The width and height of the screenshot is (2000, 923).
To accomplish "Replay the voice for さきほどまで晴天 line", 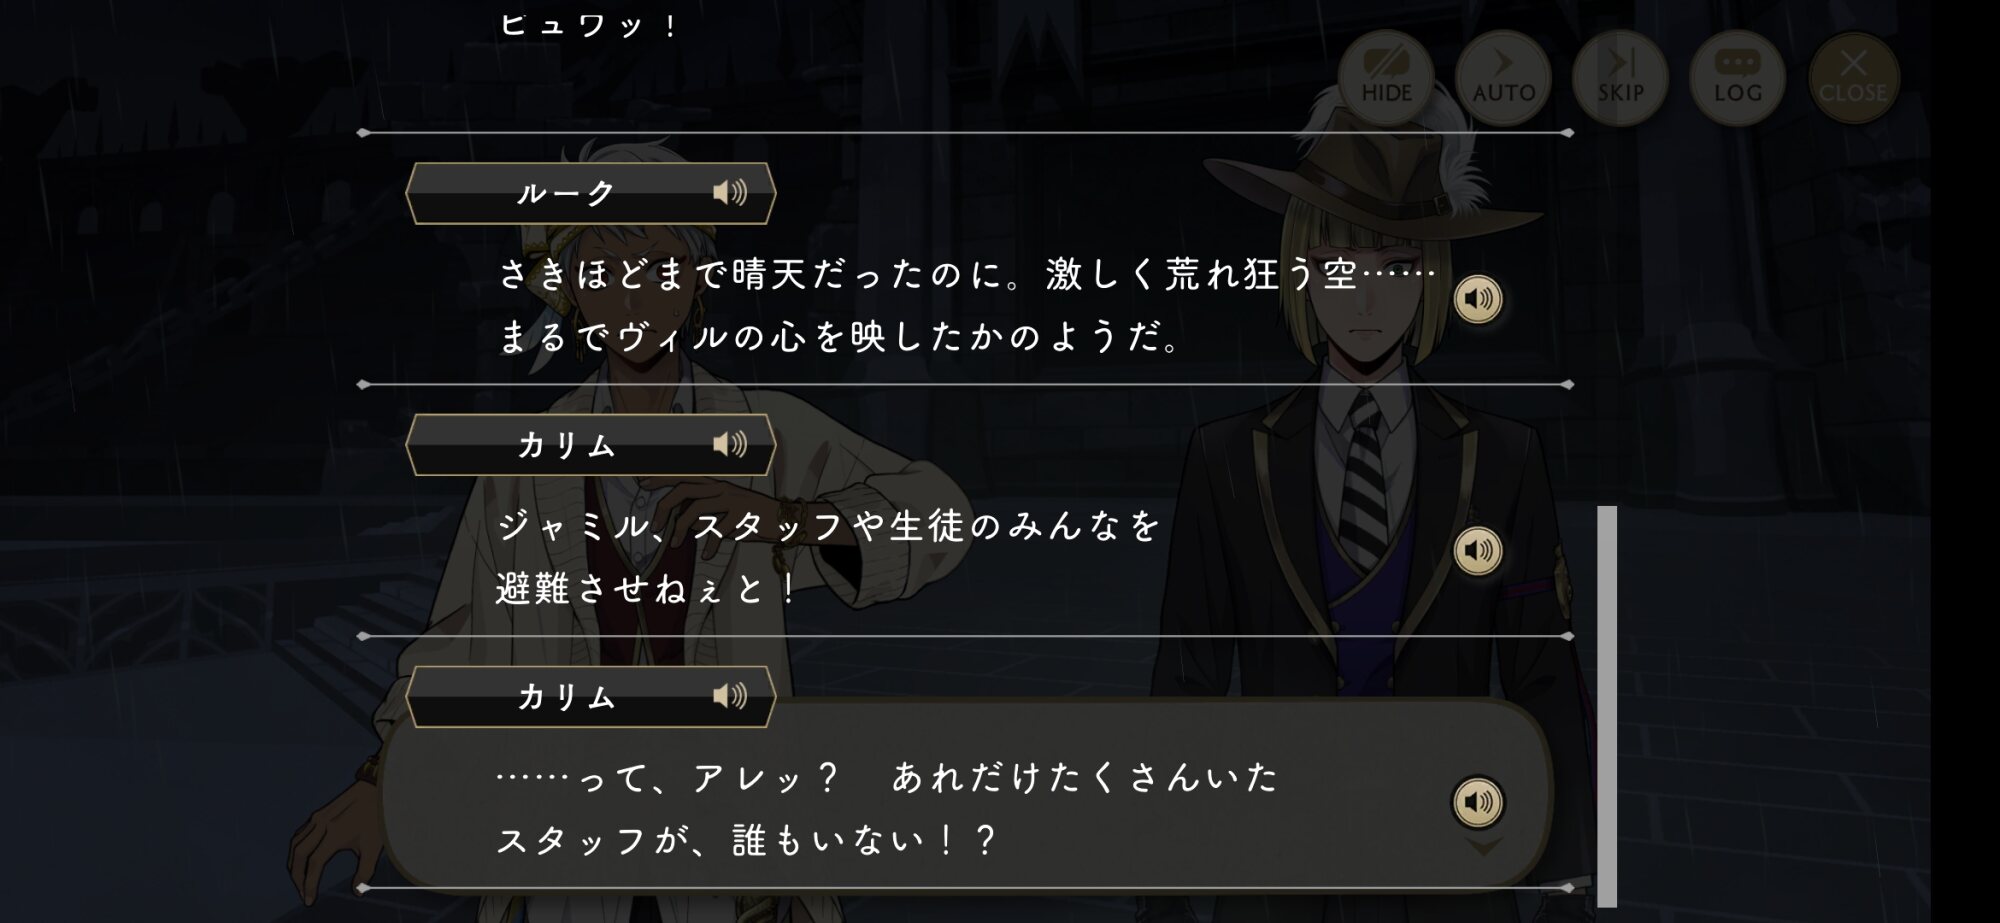I will point(1477,299).
